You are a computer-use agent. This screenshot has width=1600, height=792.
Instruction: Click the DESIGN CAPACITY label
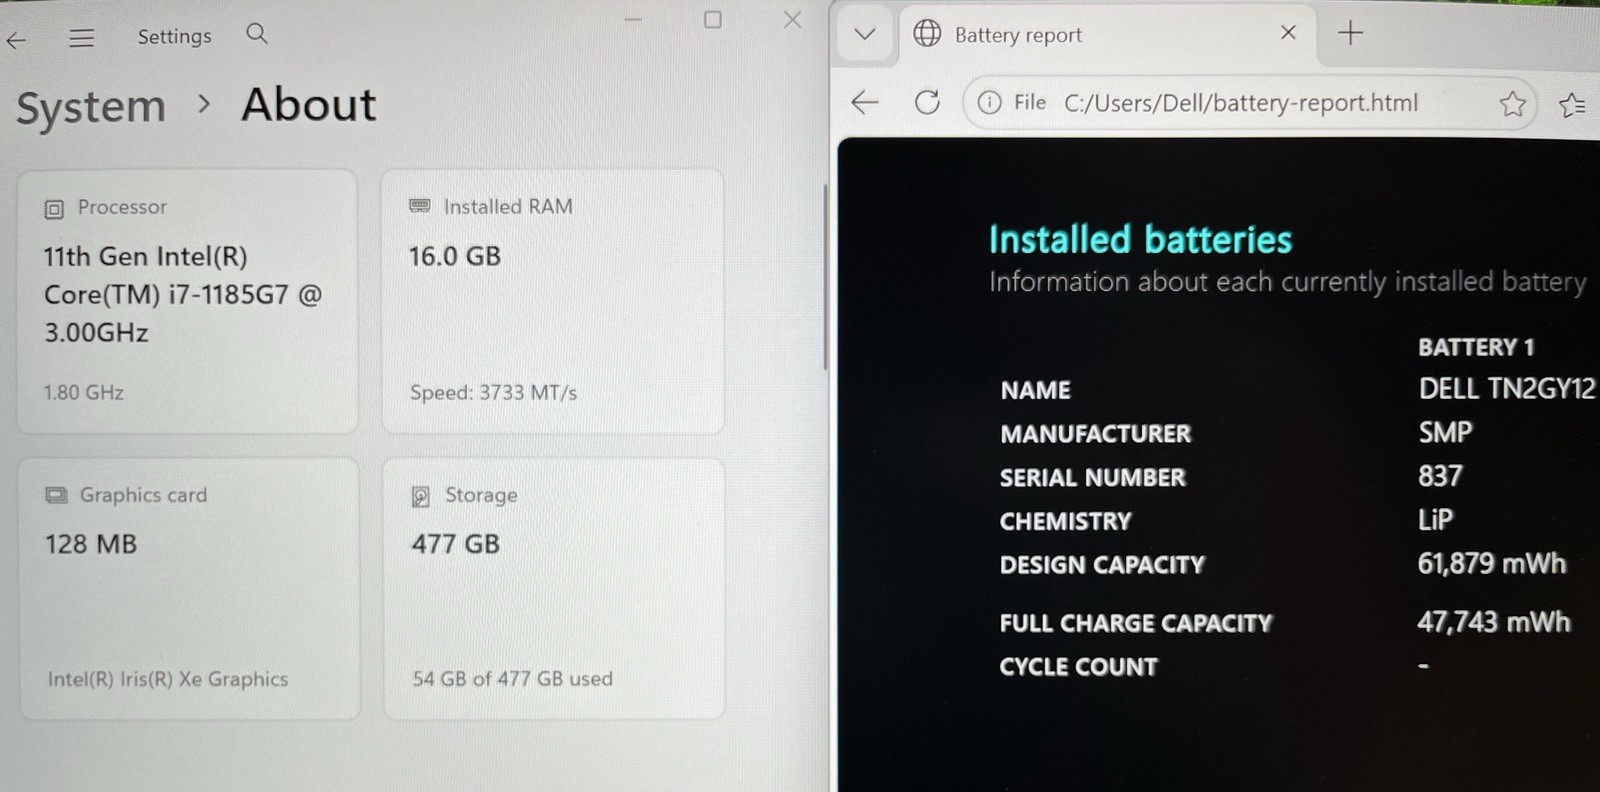(1102, 565)
